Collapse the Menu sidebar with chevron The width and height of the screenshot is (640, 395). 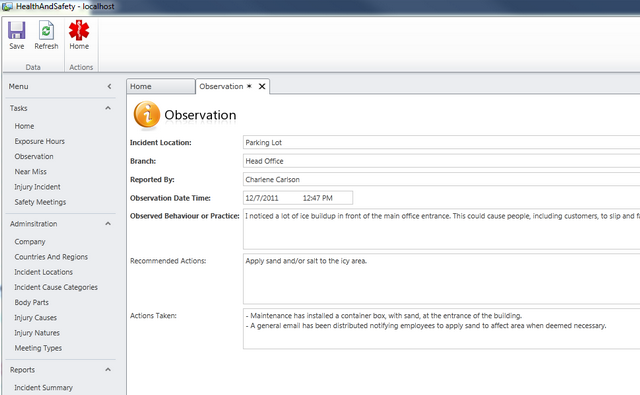(x=109, y=87)
